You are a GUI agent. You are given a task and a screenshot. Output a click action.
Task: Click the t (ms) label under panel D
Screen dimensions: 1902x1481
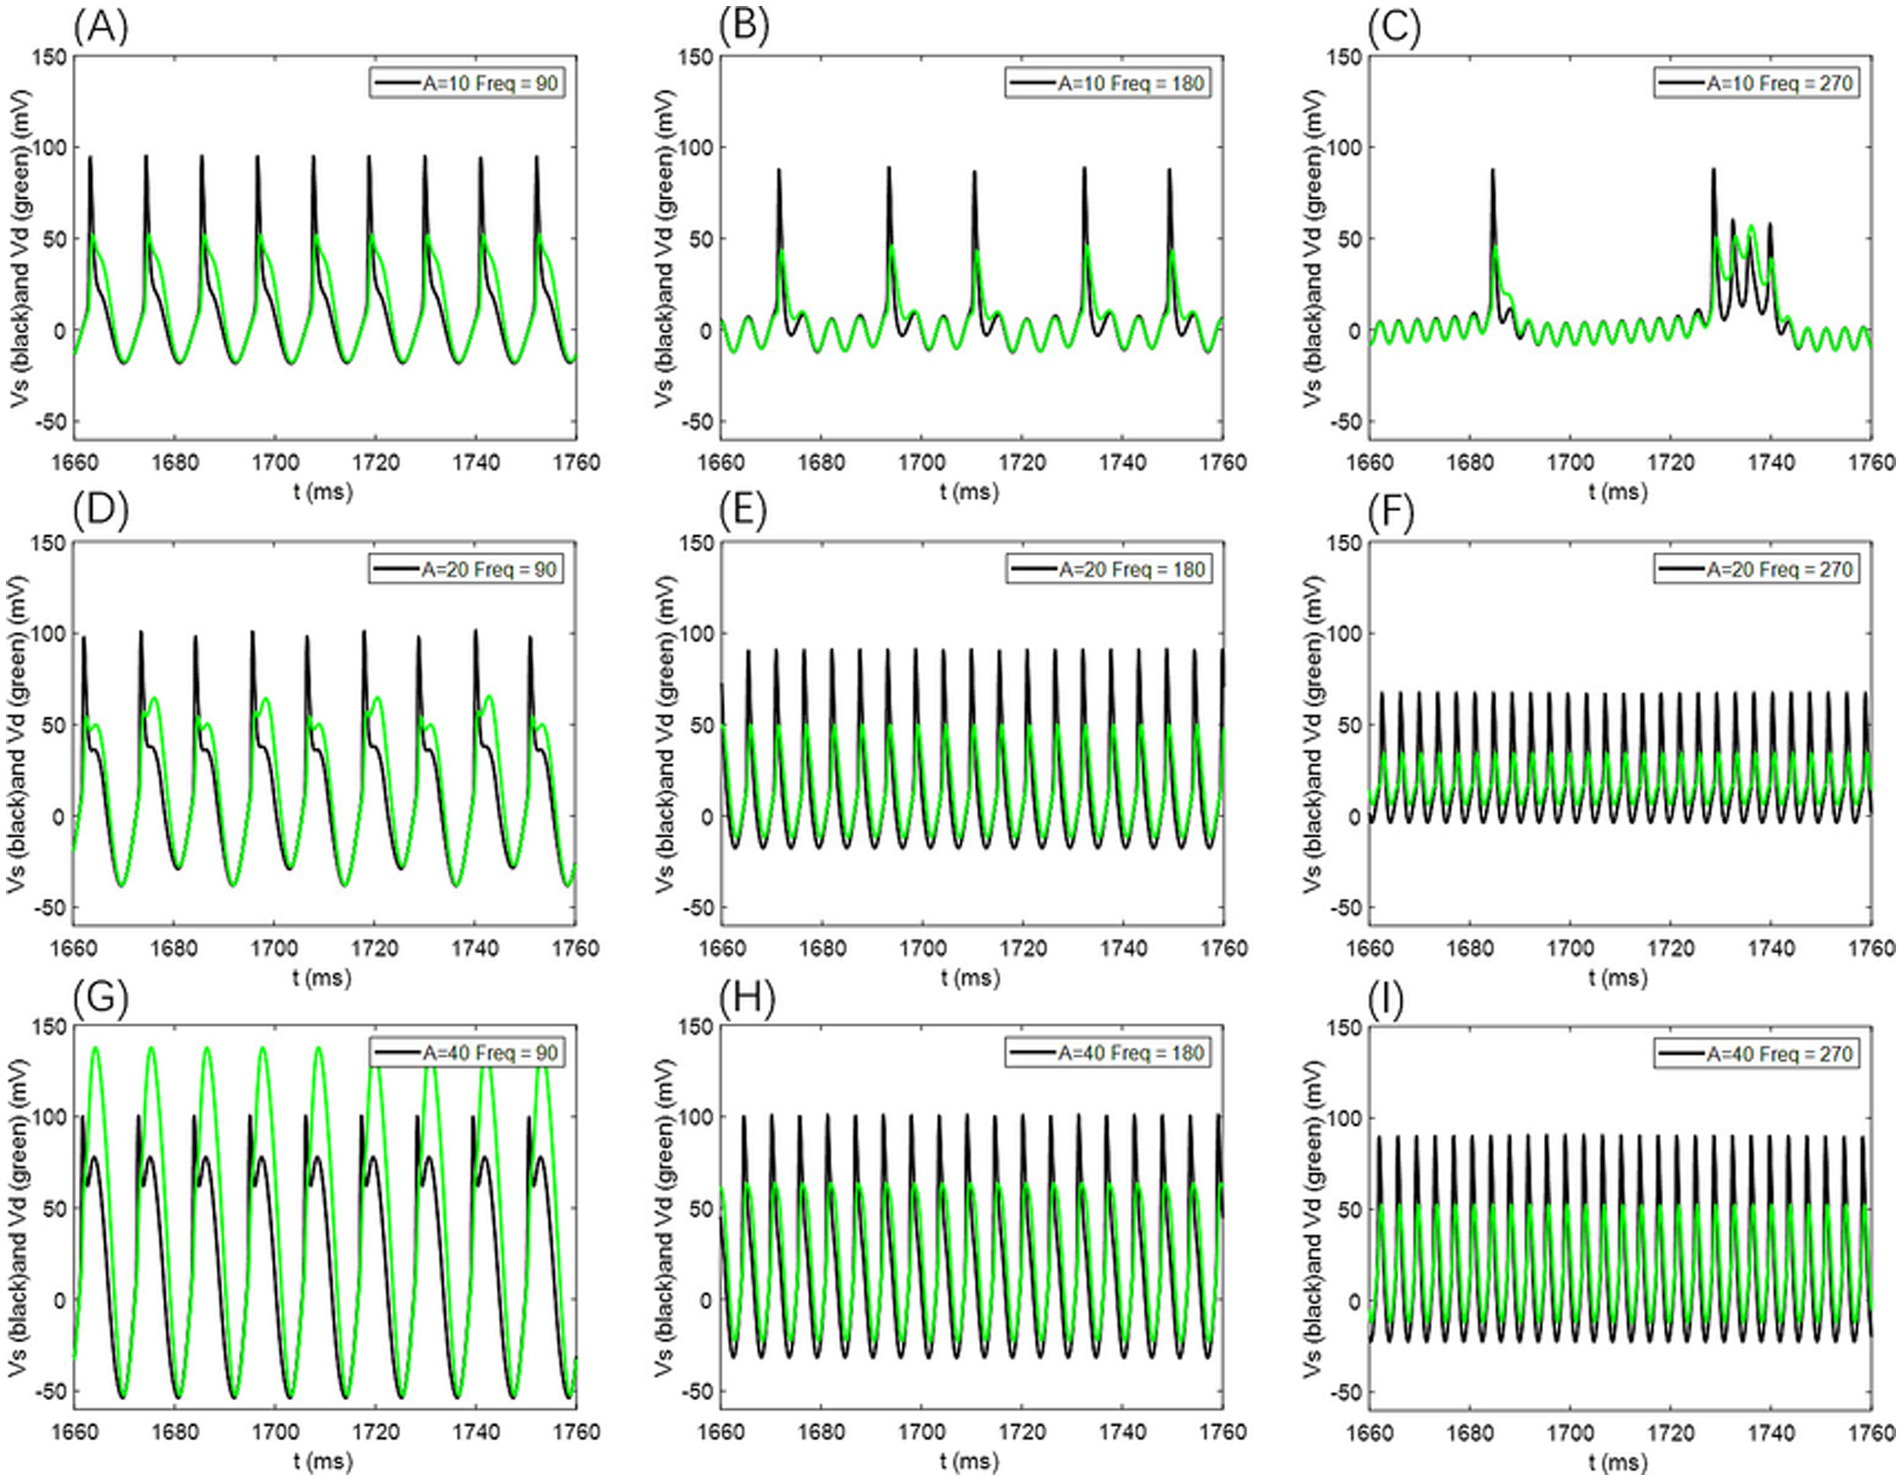[x=323, y=977]
